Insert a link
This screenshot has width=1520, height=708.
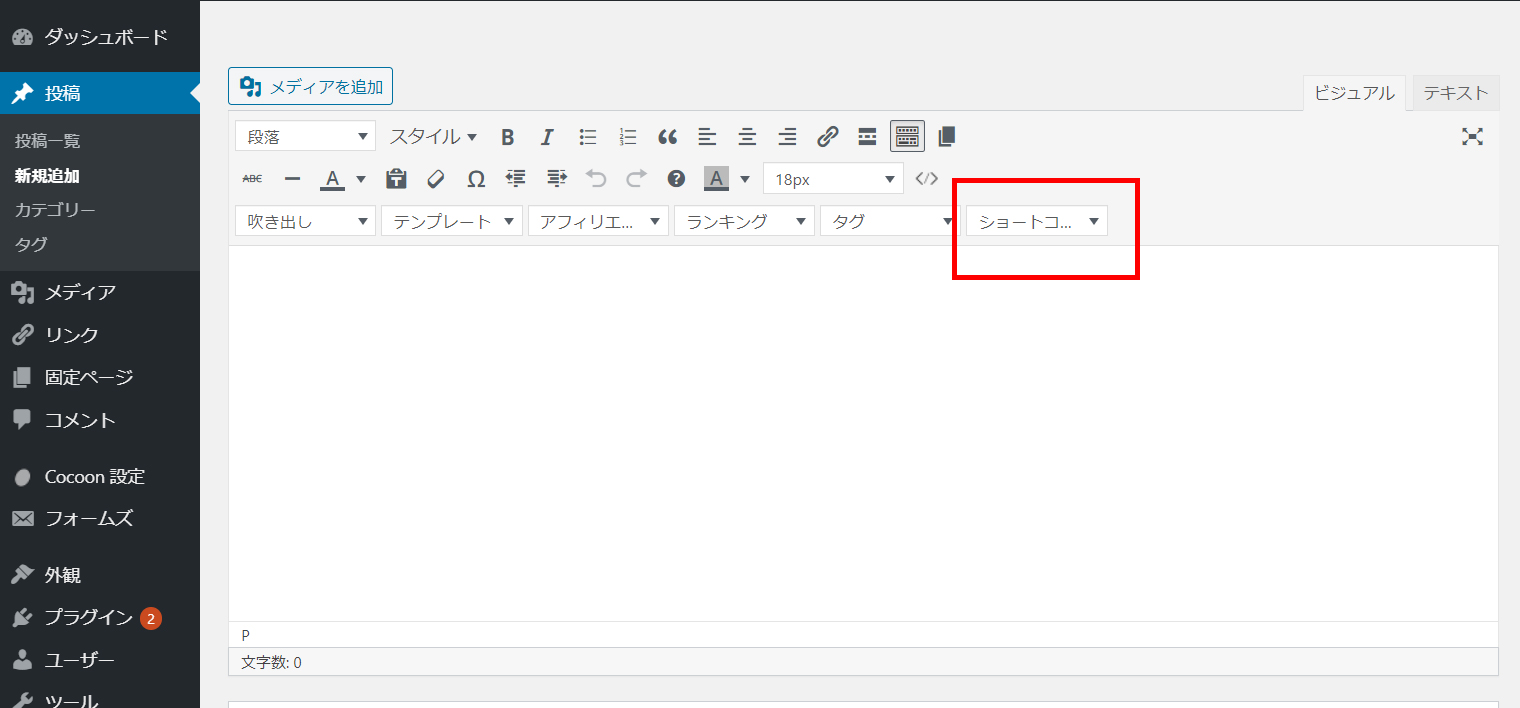pyautogui.click(x=827, y=136)
